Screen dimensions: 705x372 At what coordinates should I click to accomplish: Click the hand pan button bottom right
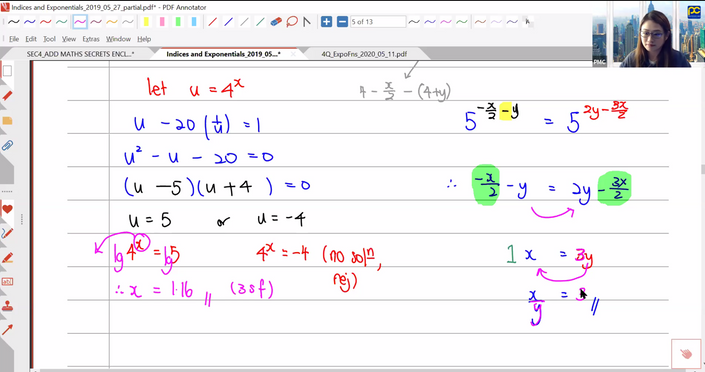(x=686, y=354)
